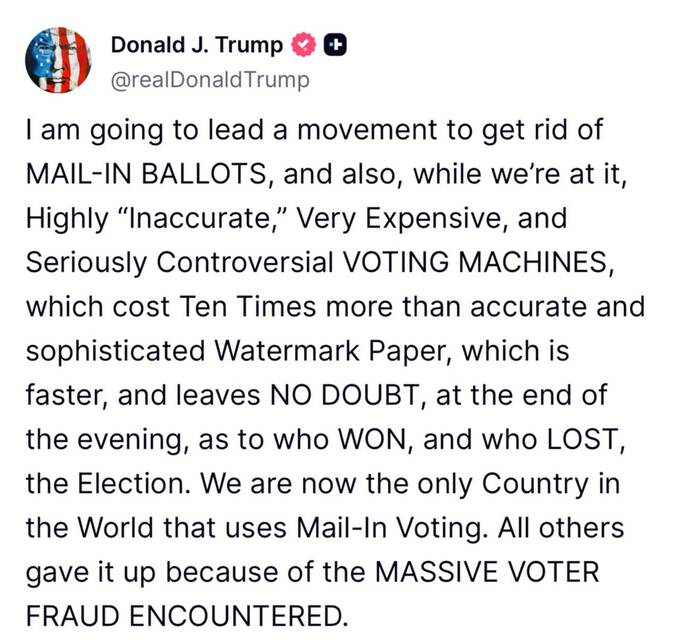Click the @realDonaldTrump handle

(210, 81)
